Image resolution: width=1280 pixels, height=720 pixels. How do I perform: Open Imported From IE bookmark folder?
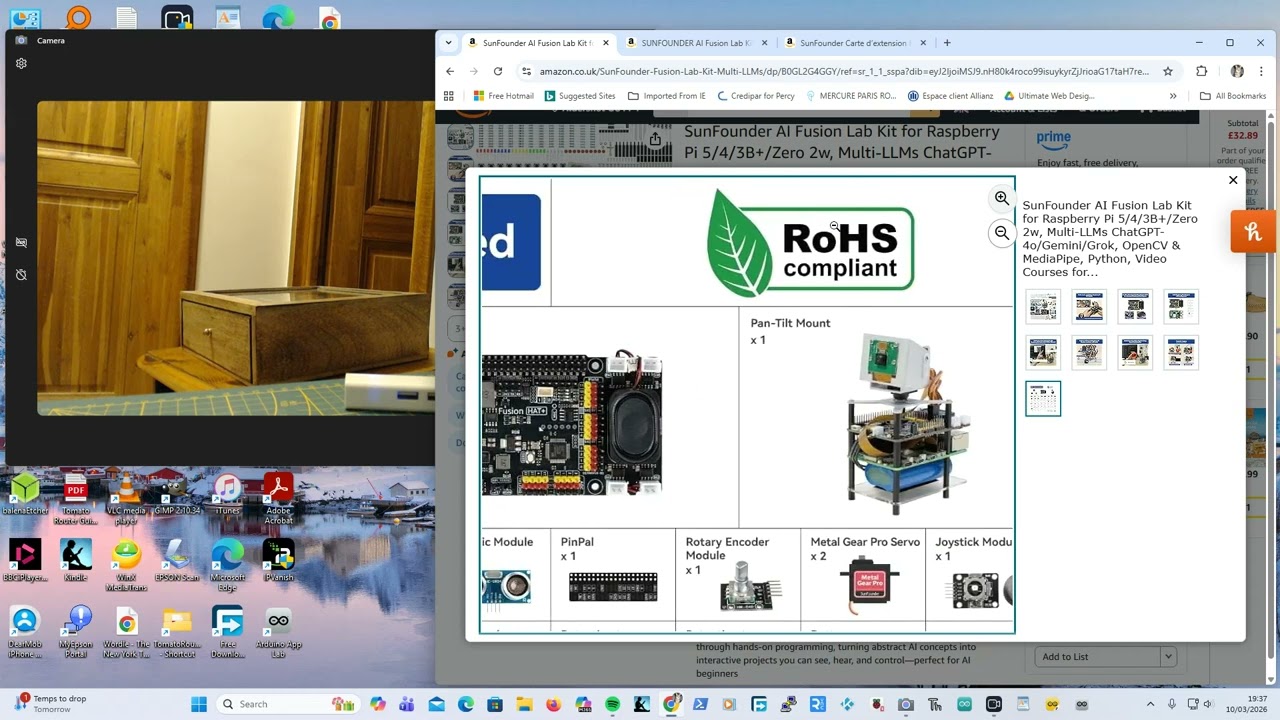[667, 96]
